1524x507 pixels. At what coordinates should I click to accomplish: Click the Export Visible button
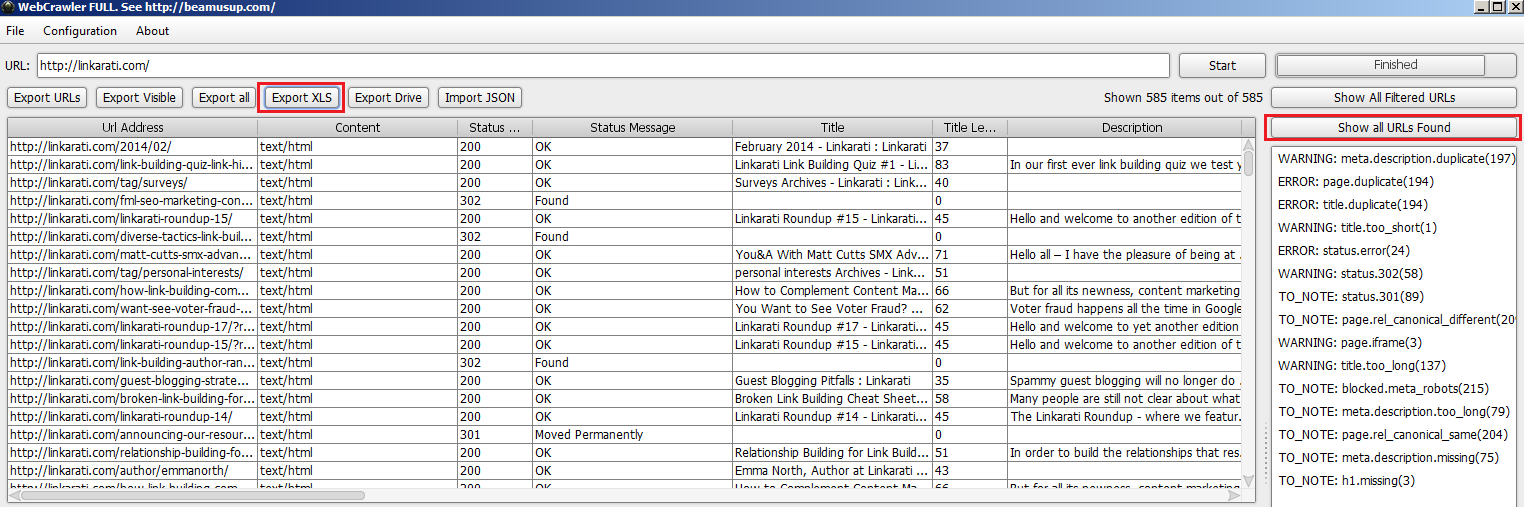point(140,98)
